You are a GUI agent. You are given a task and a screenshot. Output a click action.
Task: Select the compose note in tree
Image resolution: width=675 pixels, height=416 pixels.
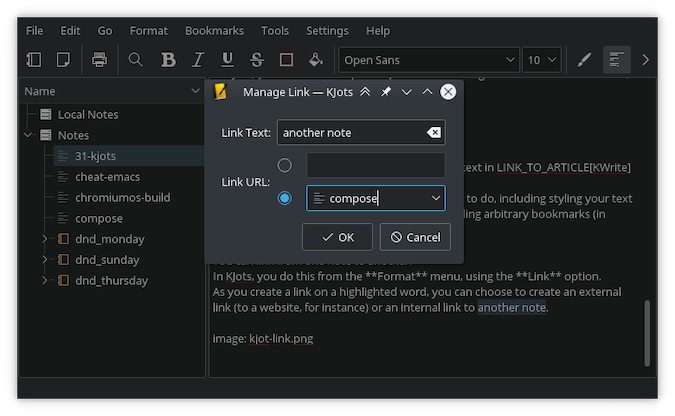coord(99,218)
